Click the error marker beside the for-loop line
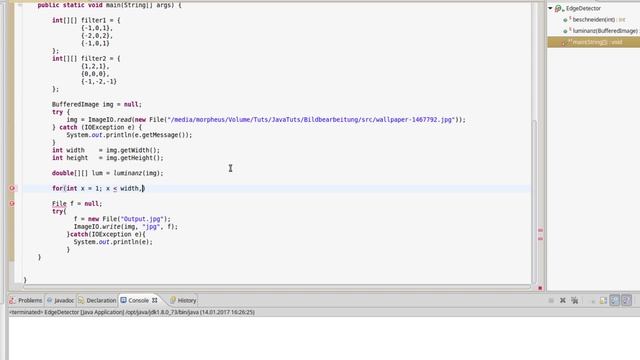The image size is (640, 360). [12, 188]
